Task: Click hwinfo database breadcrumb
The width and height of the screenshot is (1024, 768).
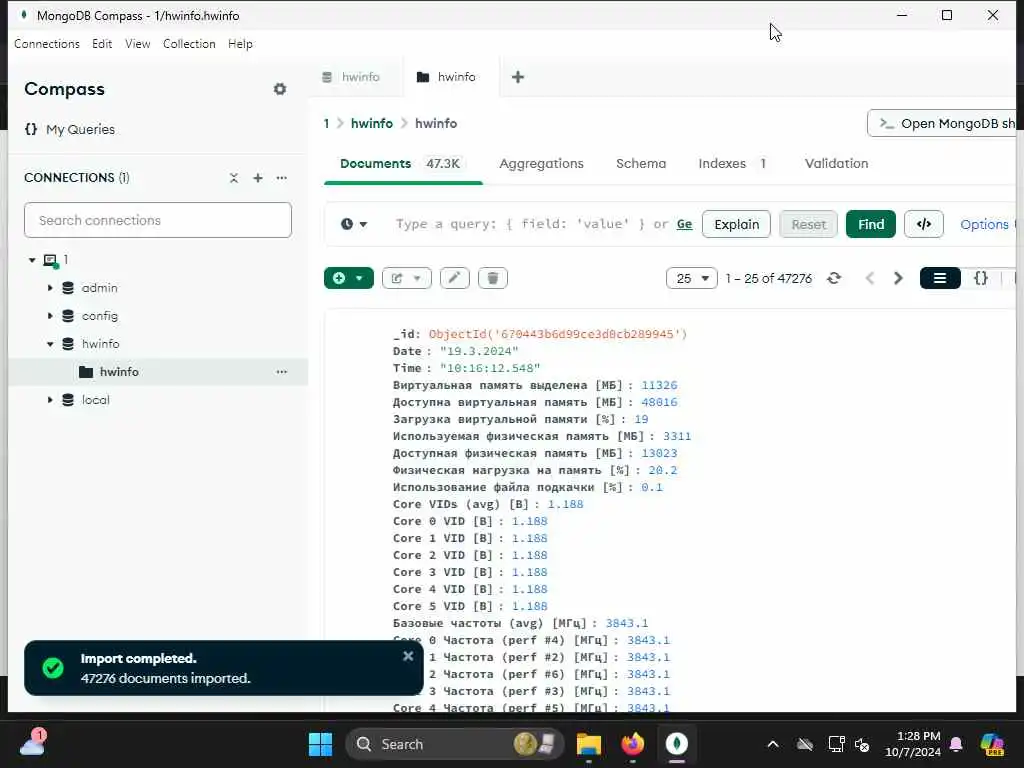Action: [372, 123]
